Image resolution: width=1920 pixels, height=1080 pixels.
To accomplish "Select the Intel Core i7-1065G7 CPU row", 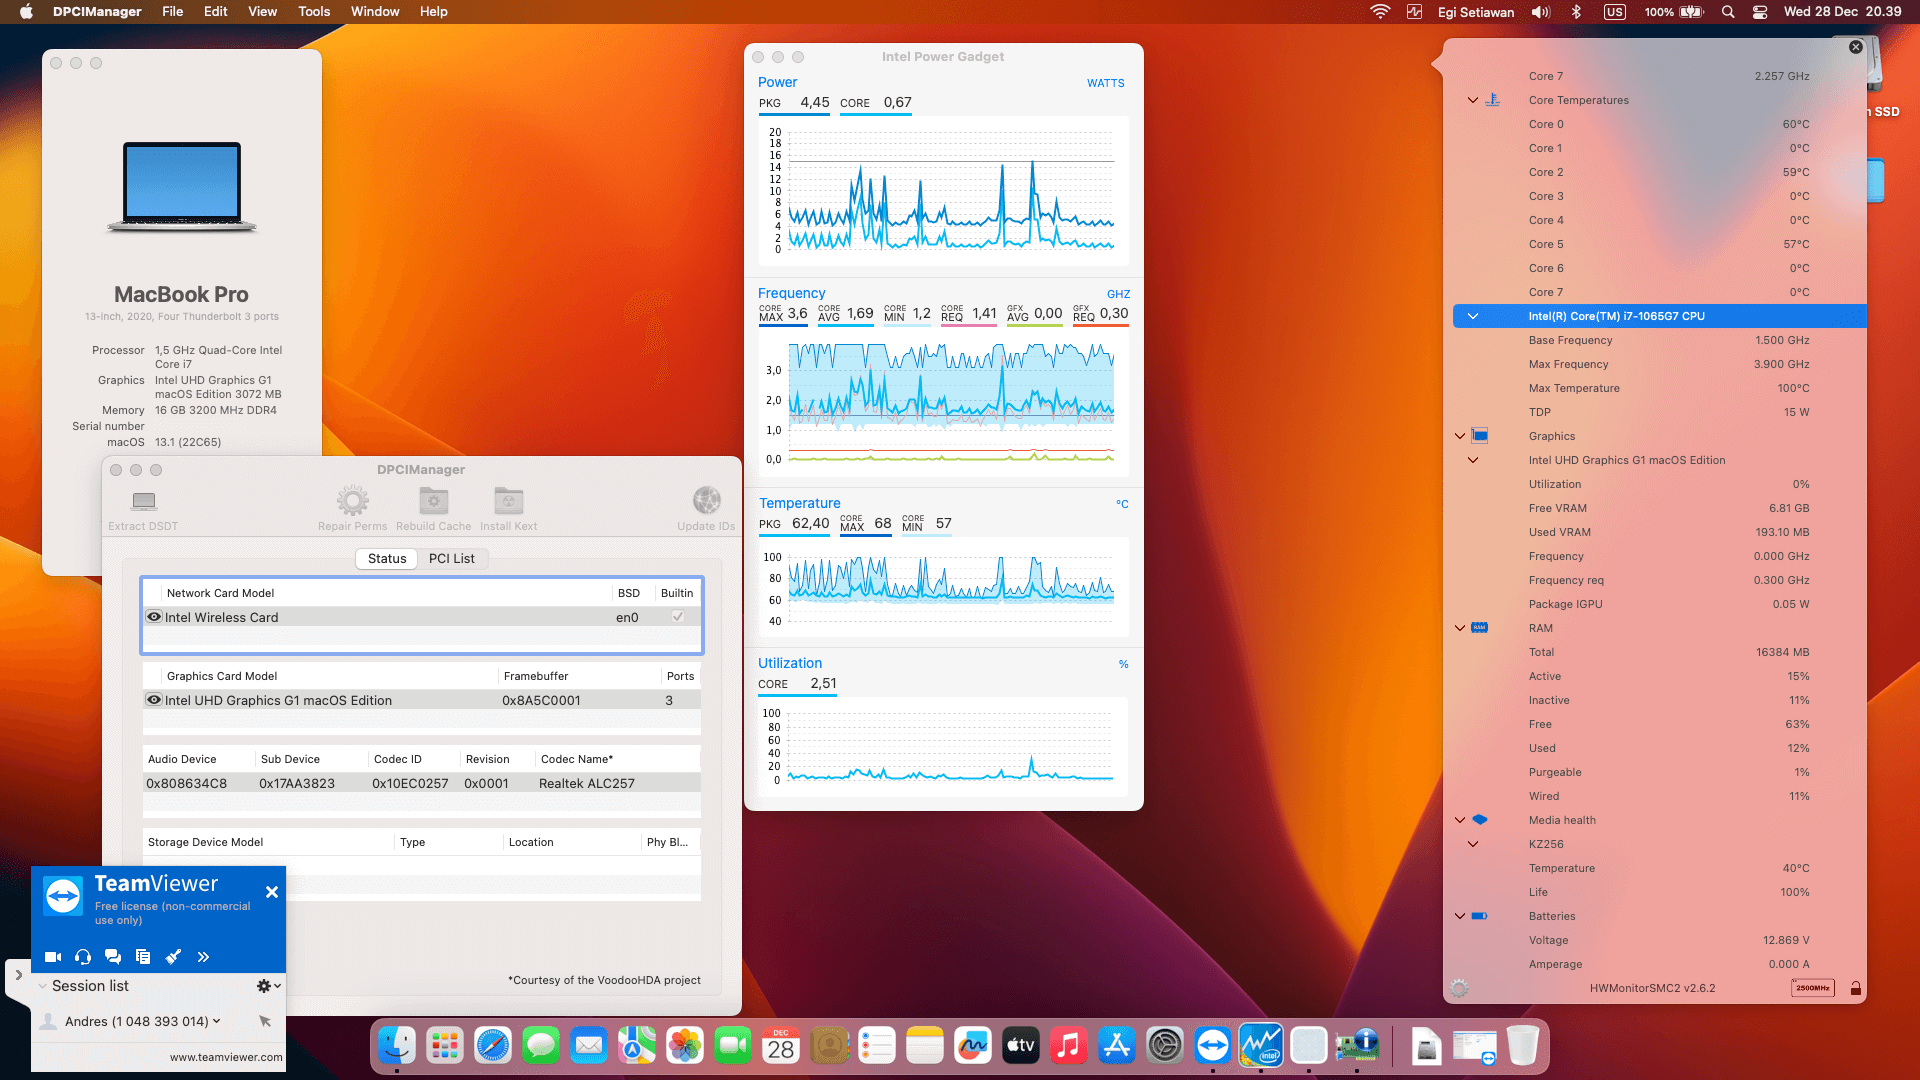I will 1616,316.
